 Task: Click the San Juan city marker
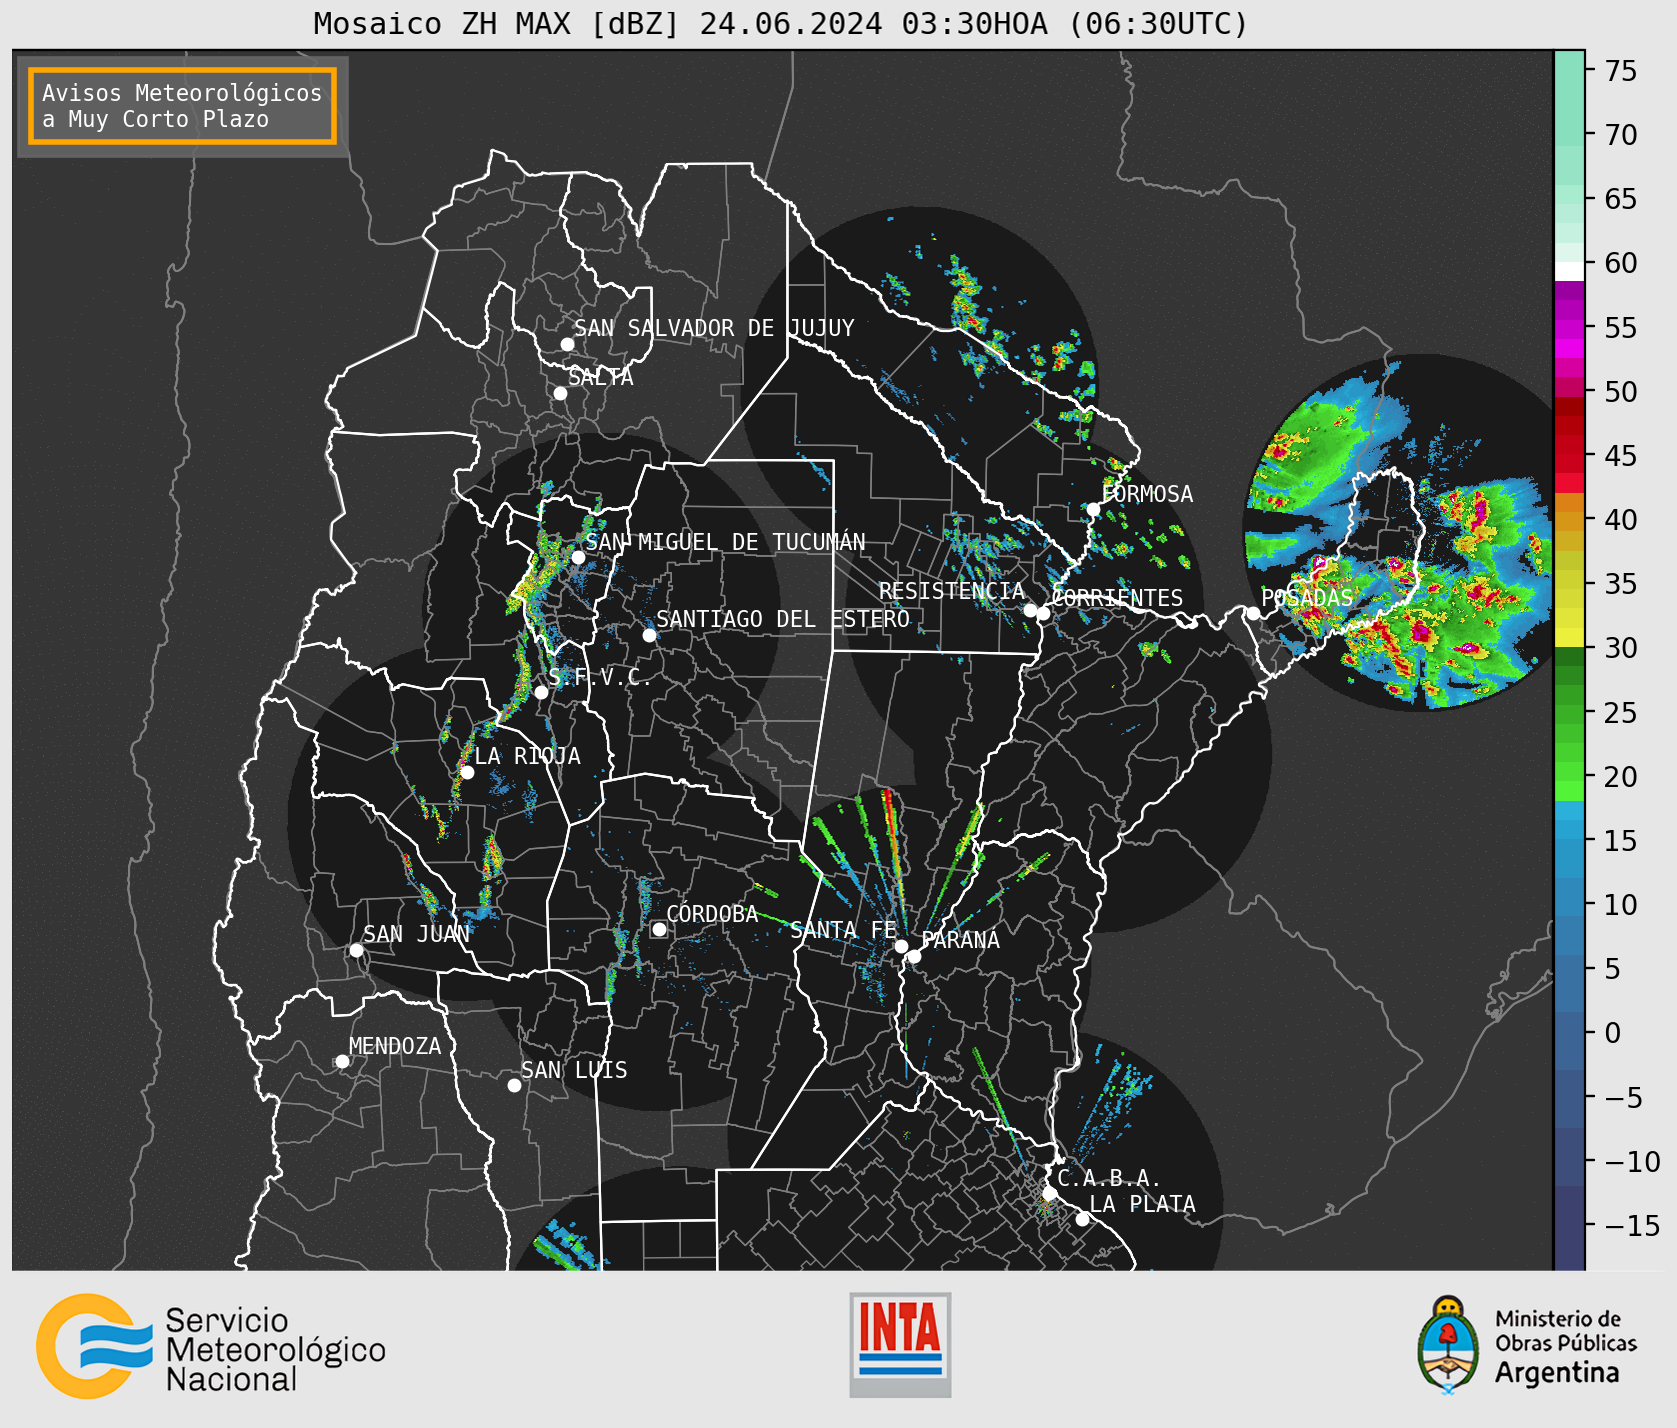[x=356, y=950]
